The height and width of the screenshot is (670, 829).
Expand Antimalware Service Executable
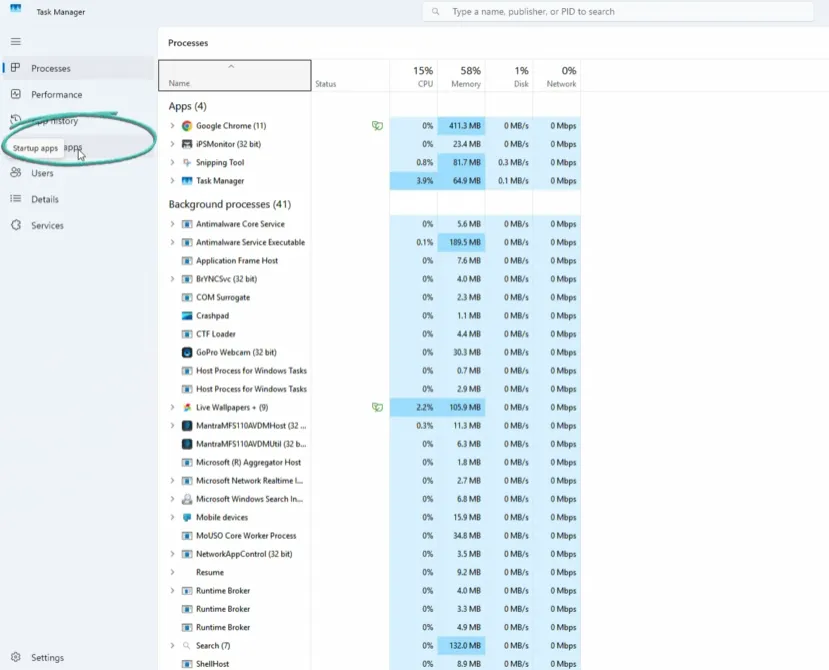coord(172,242)
